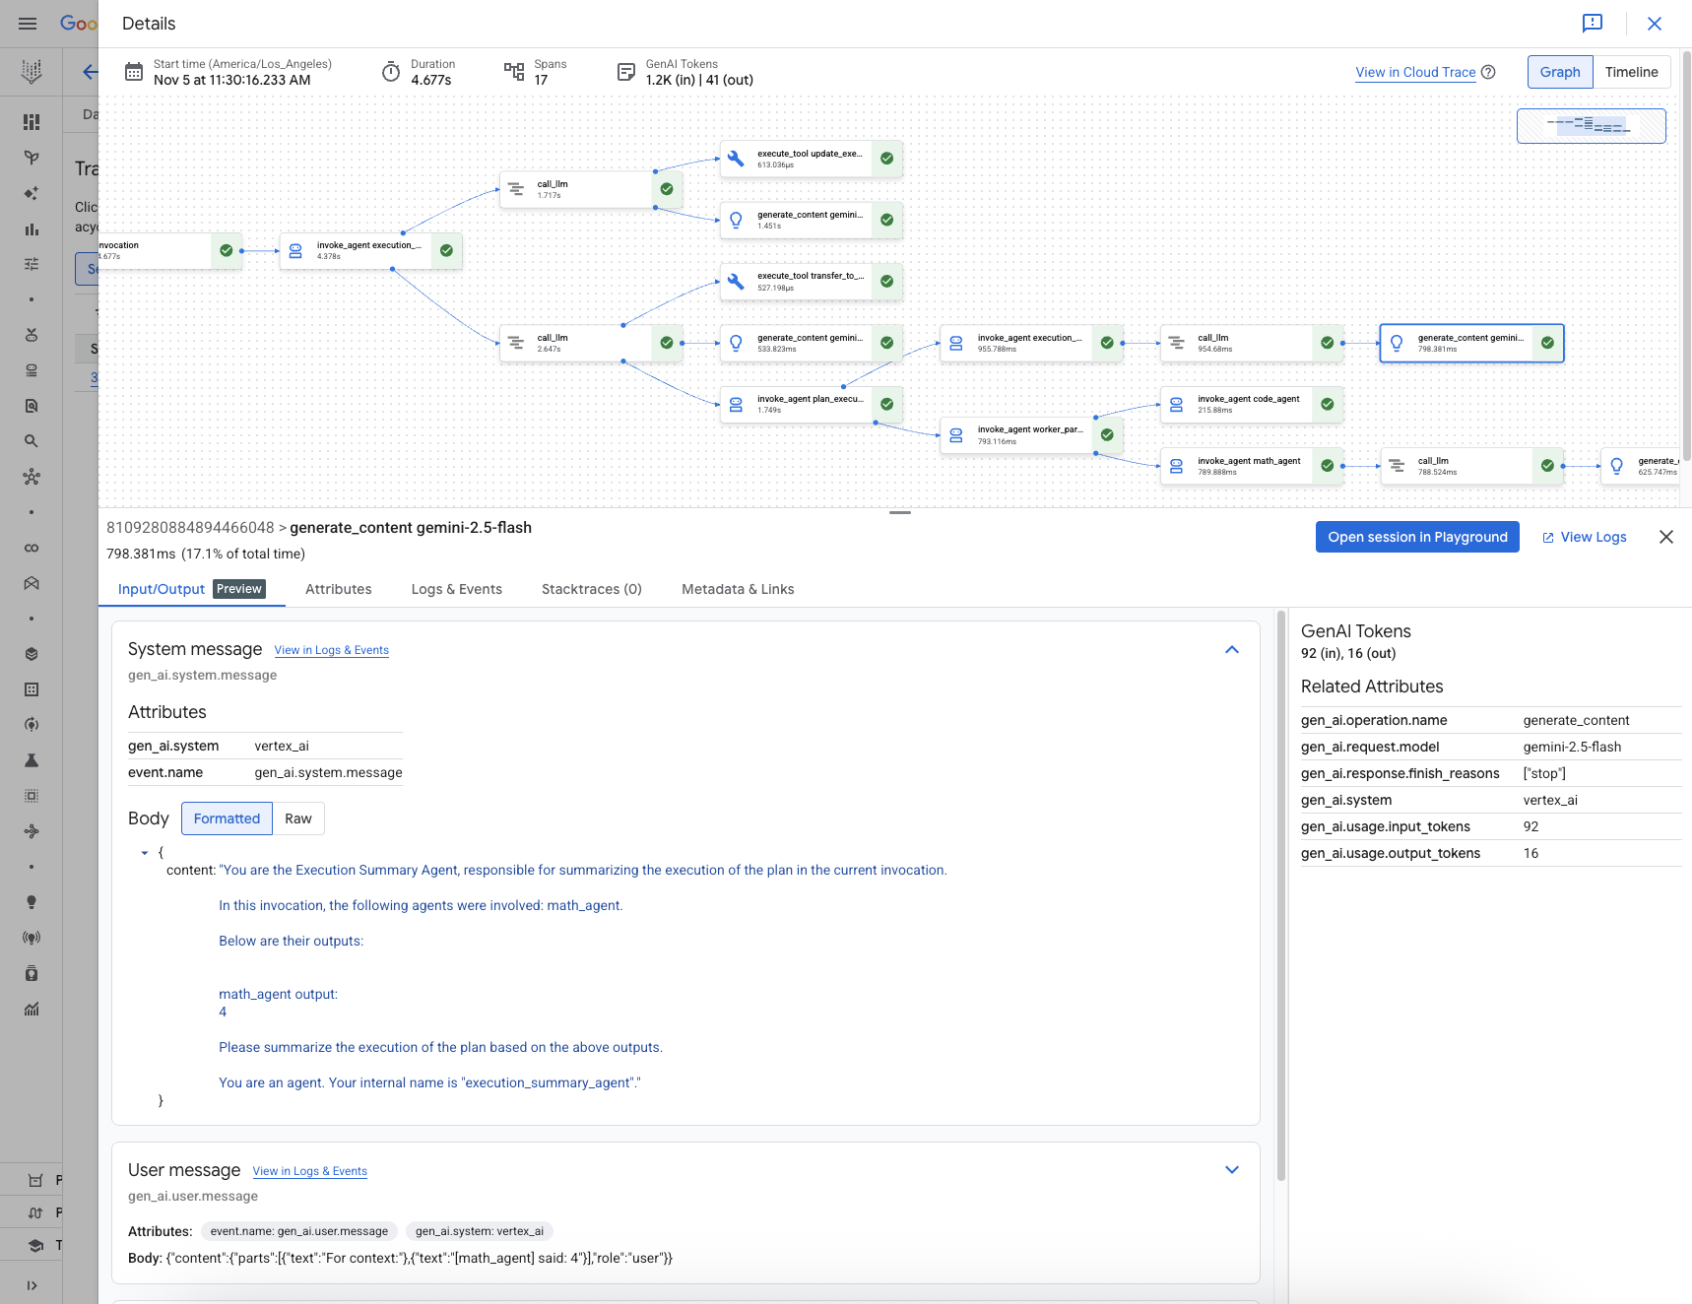This screenshot has width=1692, height=1304.
Task: Click the call_llm span node icon
Action: tap(514, 188)
